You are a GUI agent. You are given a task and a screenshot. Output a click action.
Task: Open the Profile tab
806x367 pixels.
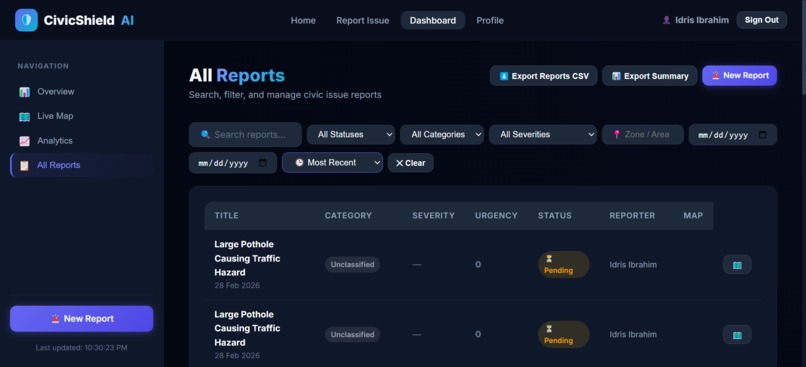coord(490,21)
